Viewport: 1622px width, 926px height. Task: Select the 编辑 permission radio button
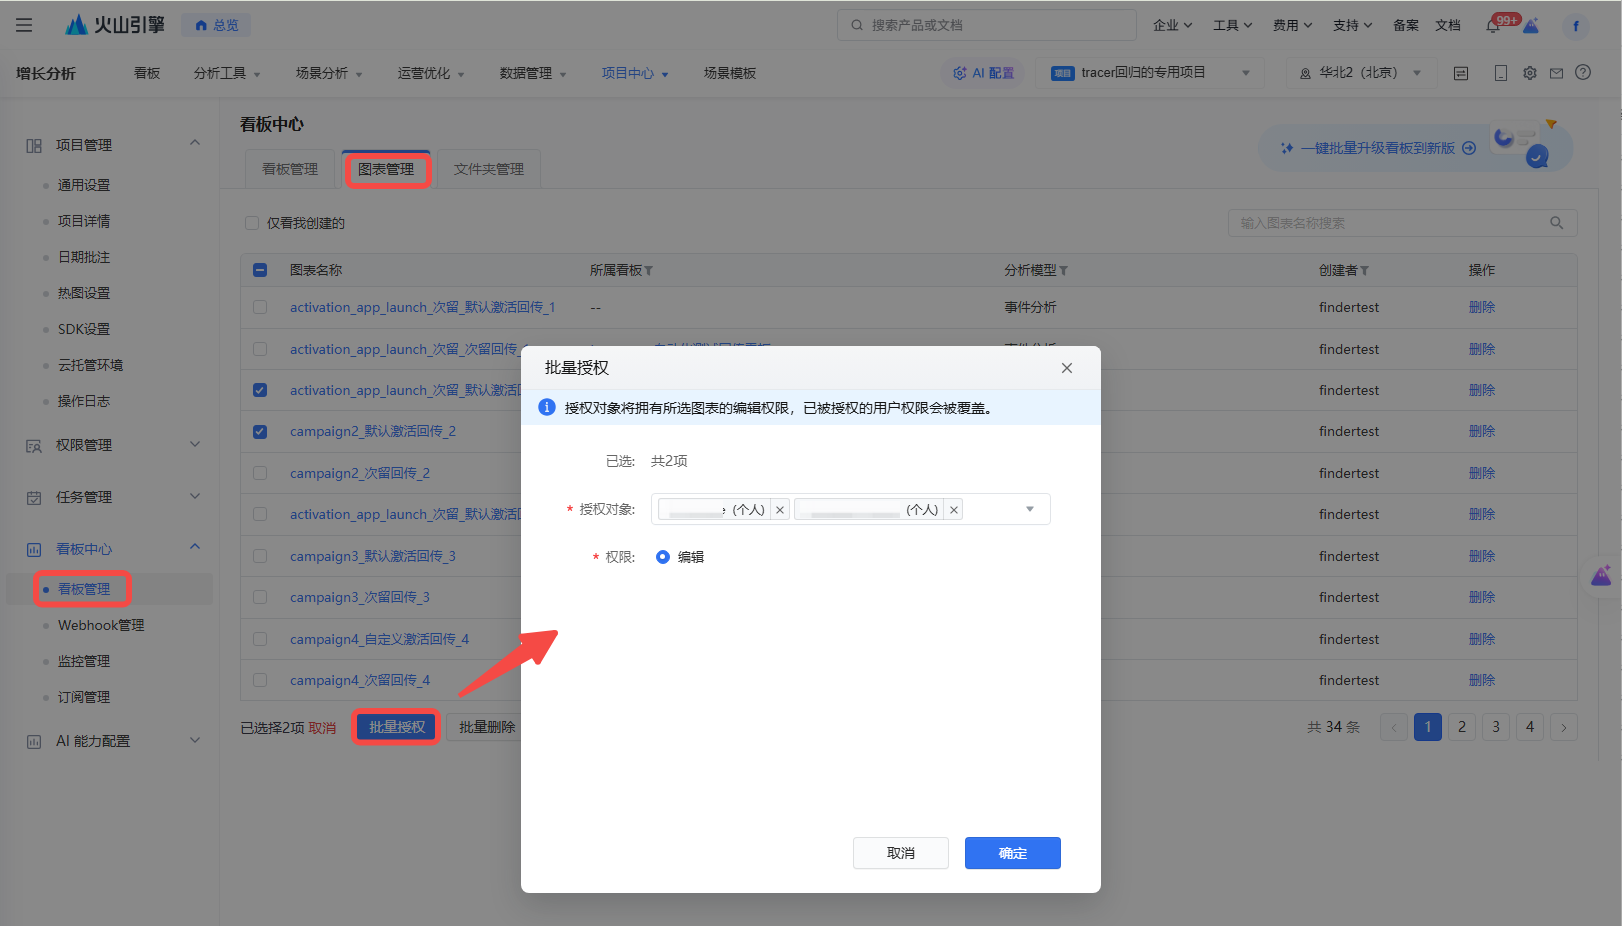663,557
